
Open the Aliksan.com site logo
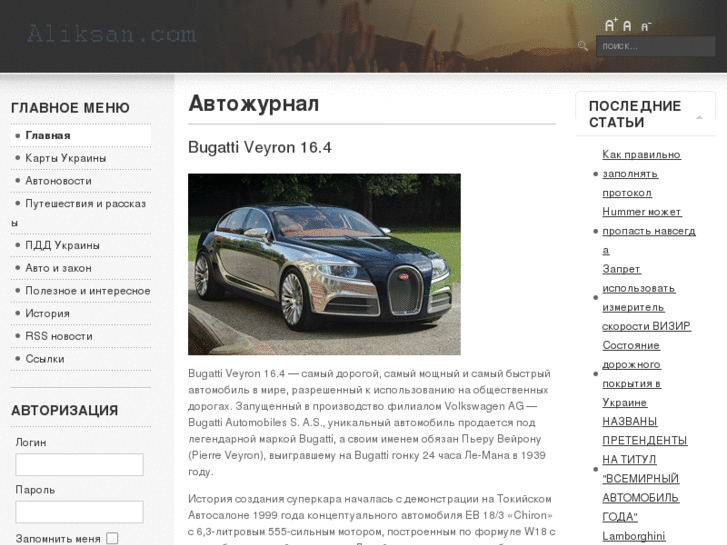point(111,34)
